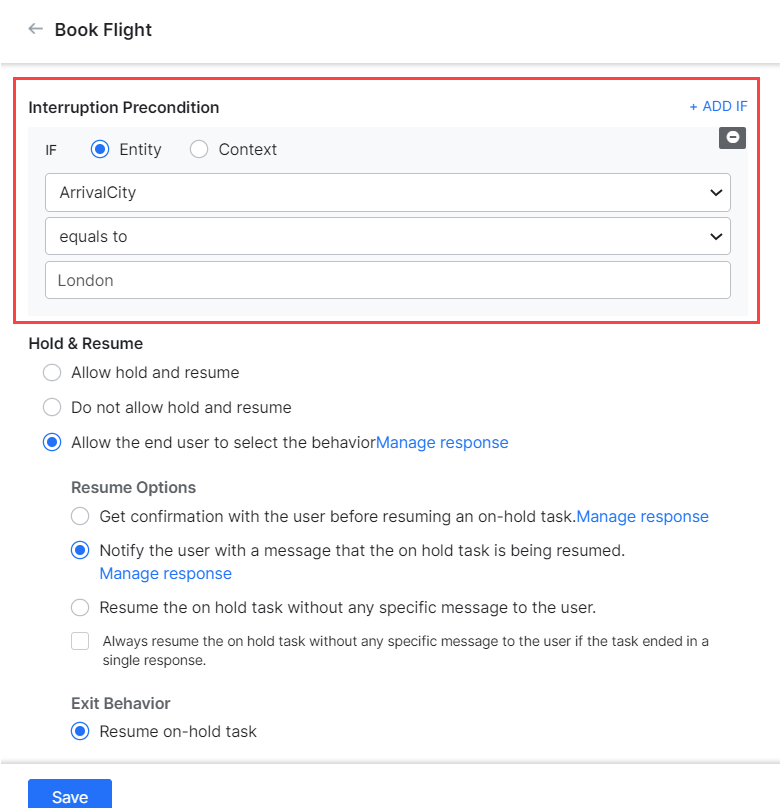This screenshot has height=808, width=780.
Task: Select 'Allow the end user to select the behavior'
Action: pos(52,442)
